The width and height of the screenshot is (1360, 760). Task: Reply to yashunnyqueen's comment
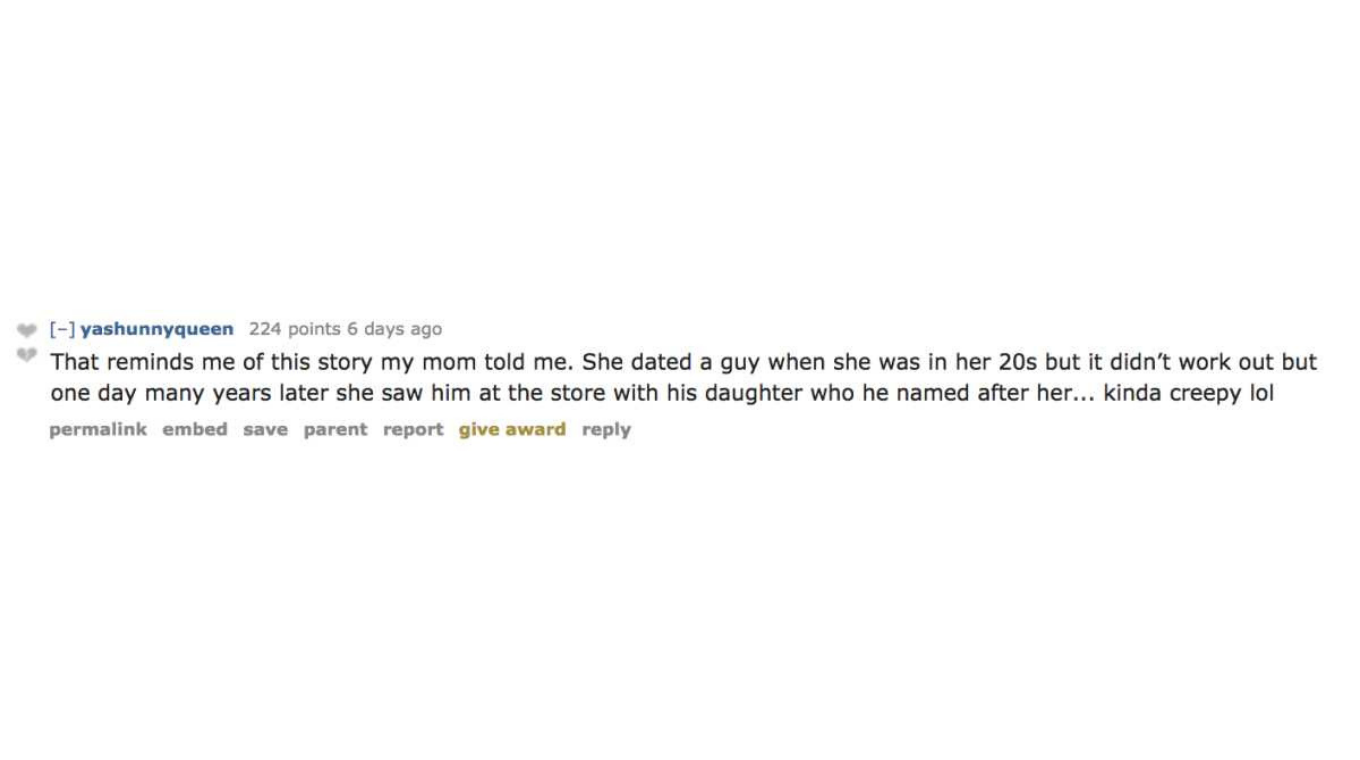pos(606,429)
